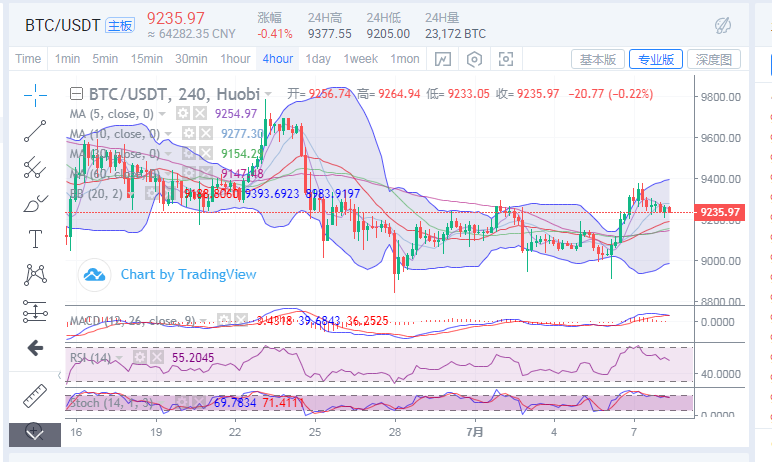Screen dimensions: 772x462
Task: Click the 7月 date on time axis
Action: point(475,432)
